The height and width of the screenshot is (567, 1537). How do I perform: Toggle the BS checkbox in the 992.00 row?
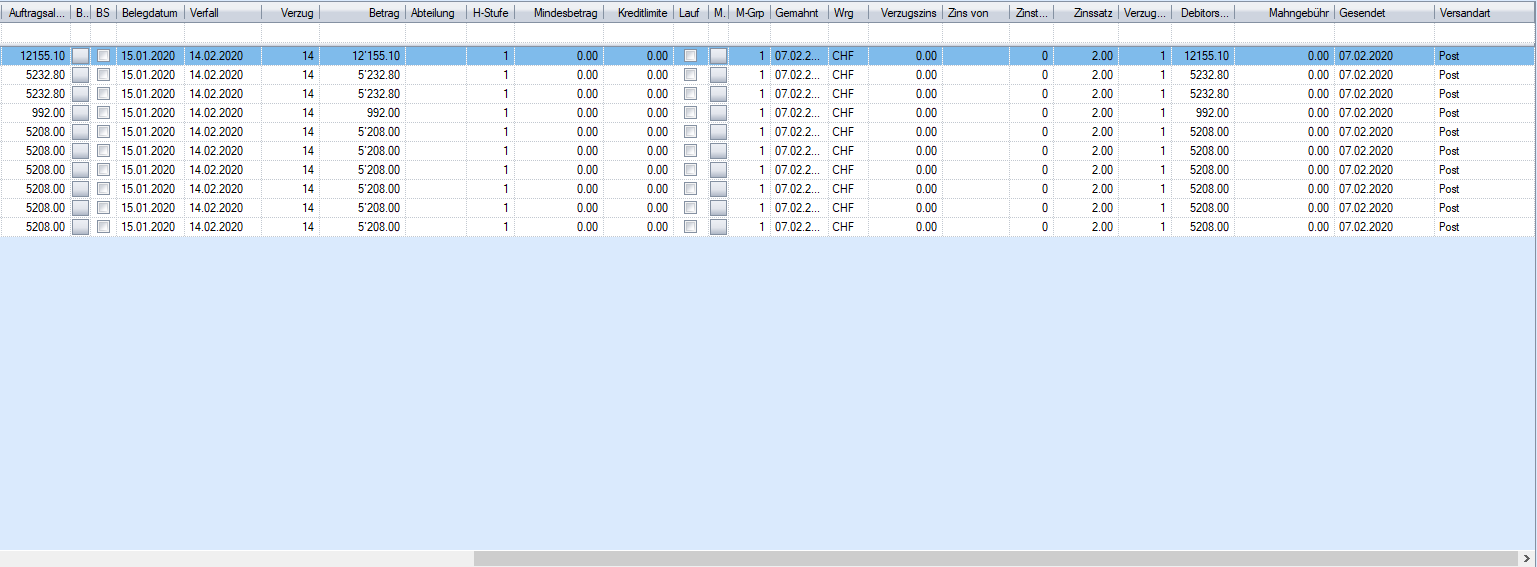tap(103, 113)
